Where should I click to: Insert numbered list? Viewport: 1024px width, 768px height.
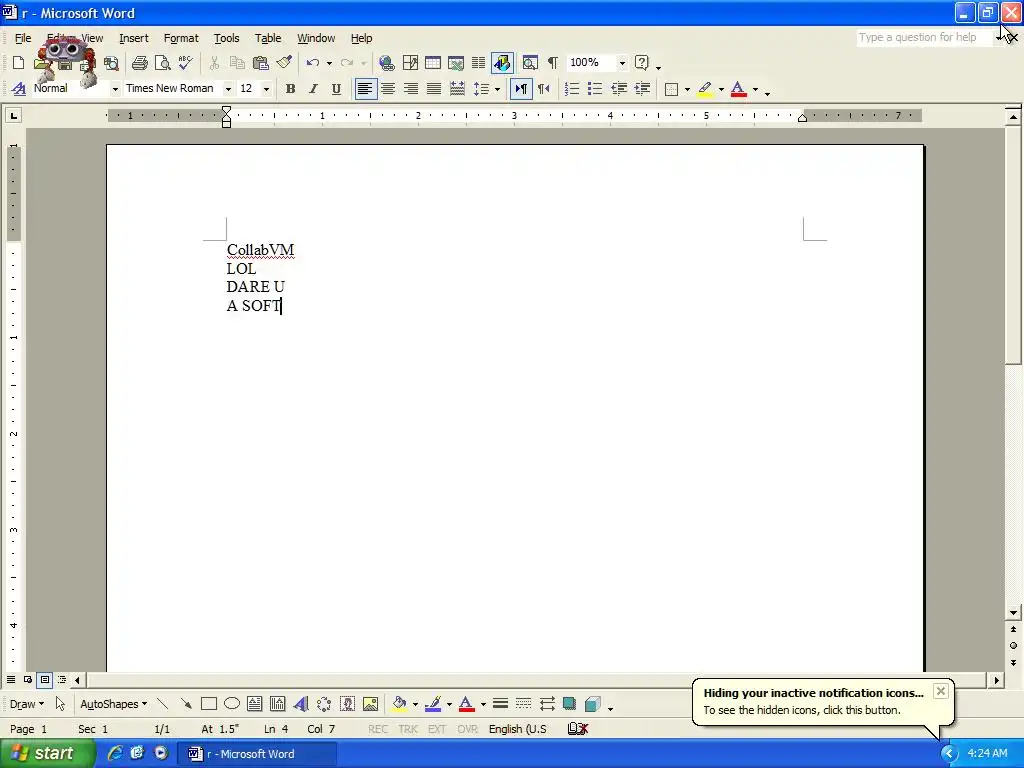(571, 89)
